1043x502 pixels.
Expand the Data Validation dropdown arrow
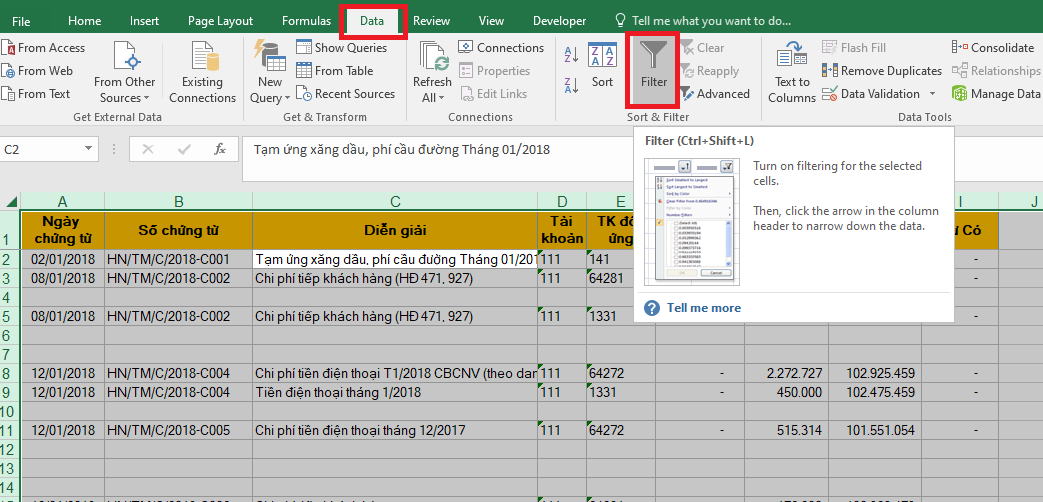click(x=932, y=94)
